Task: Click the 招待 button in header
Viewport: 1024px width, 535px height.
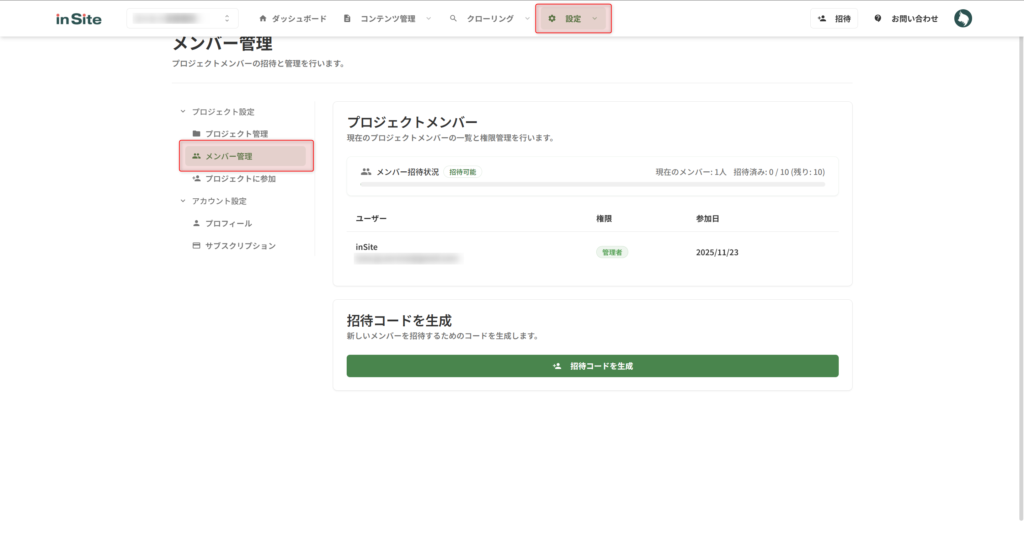Action: pyautogui.click(x=834, y=18)
